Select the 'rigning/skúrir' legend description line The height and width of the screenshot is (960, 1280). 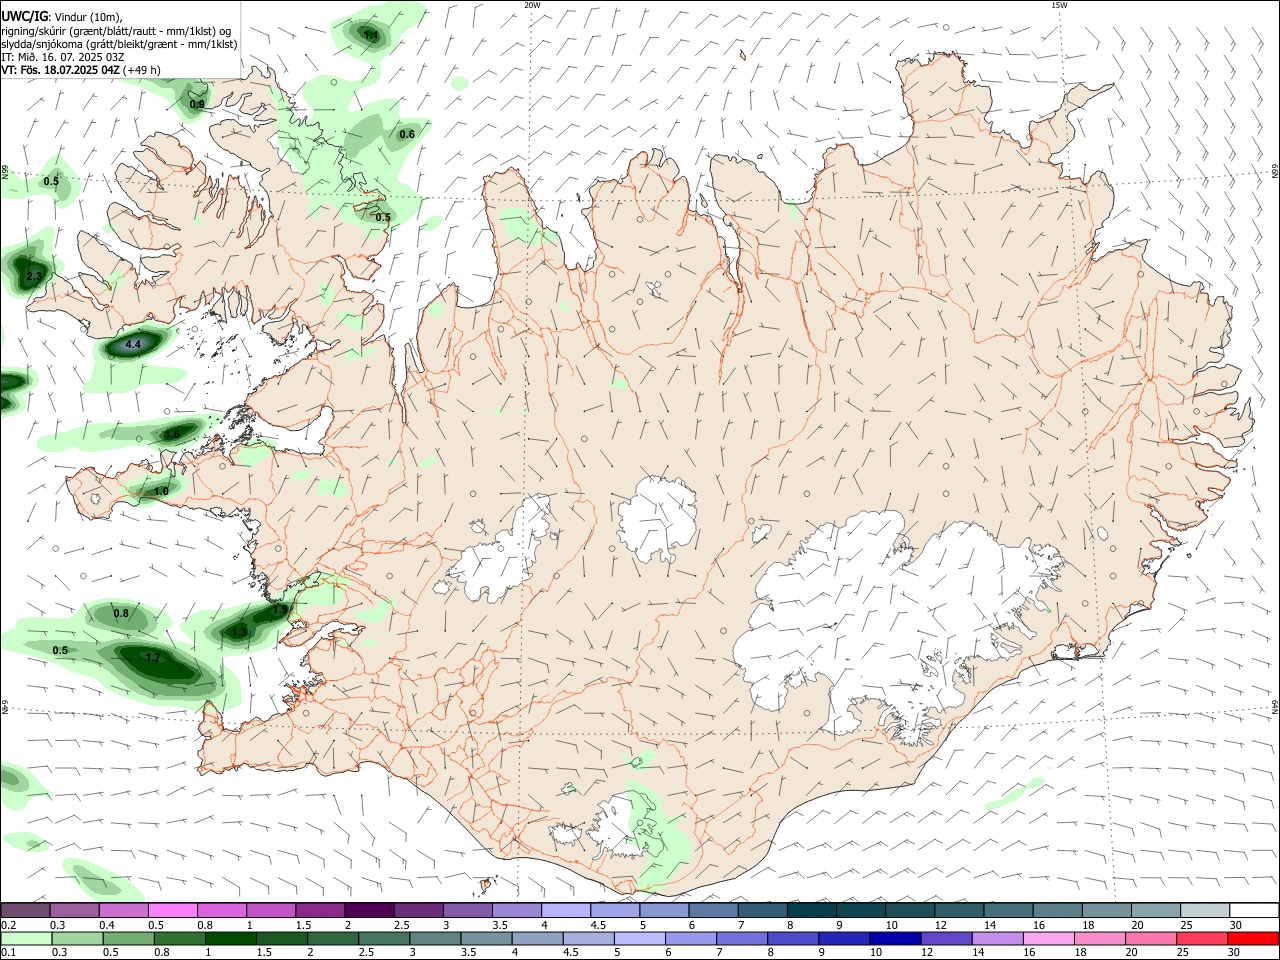click(116, 30)
